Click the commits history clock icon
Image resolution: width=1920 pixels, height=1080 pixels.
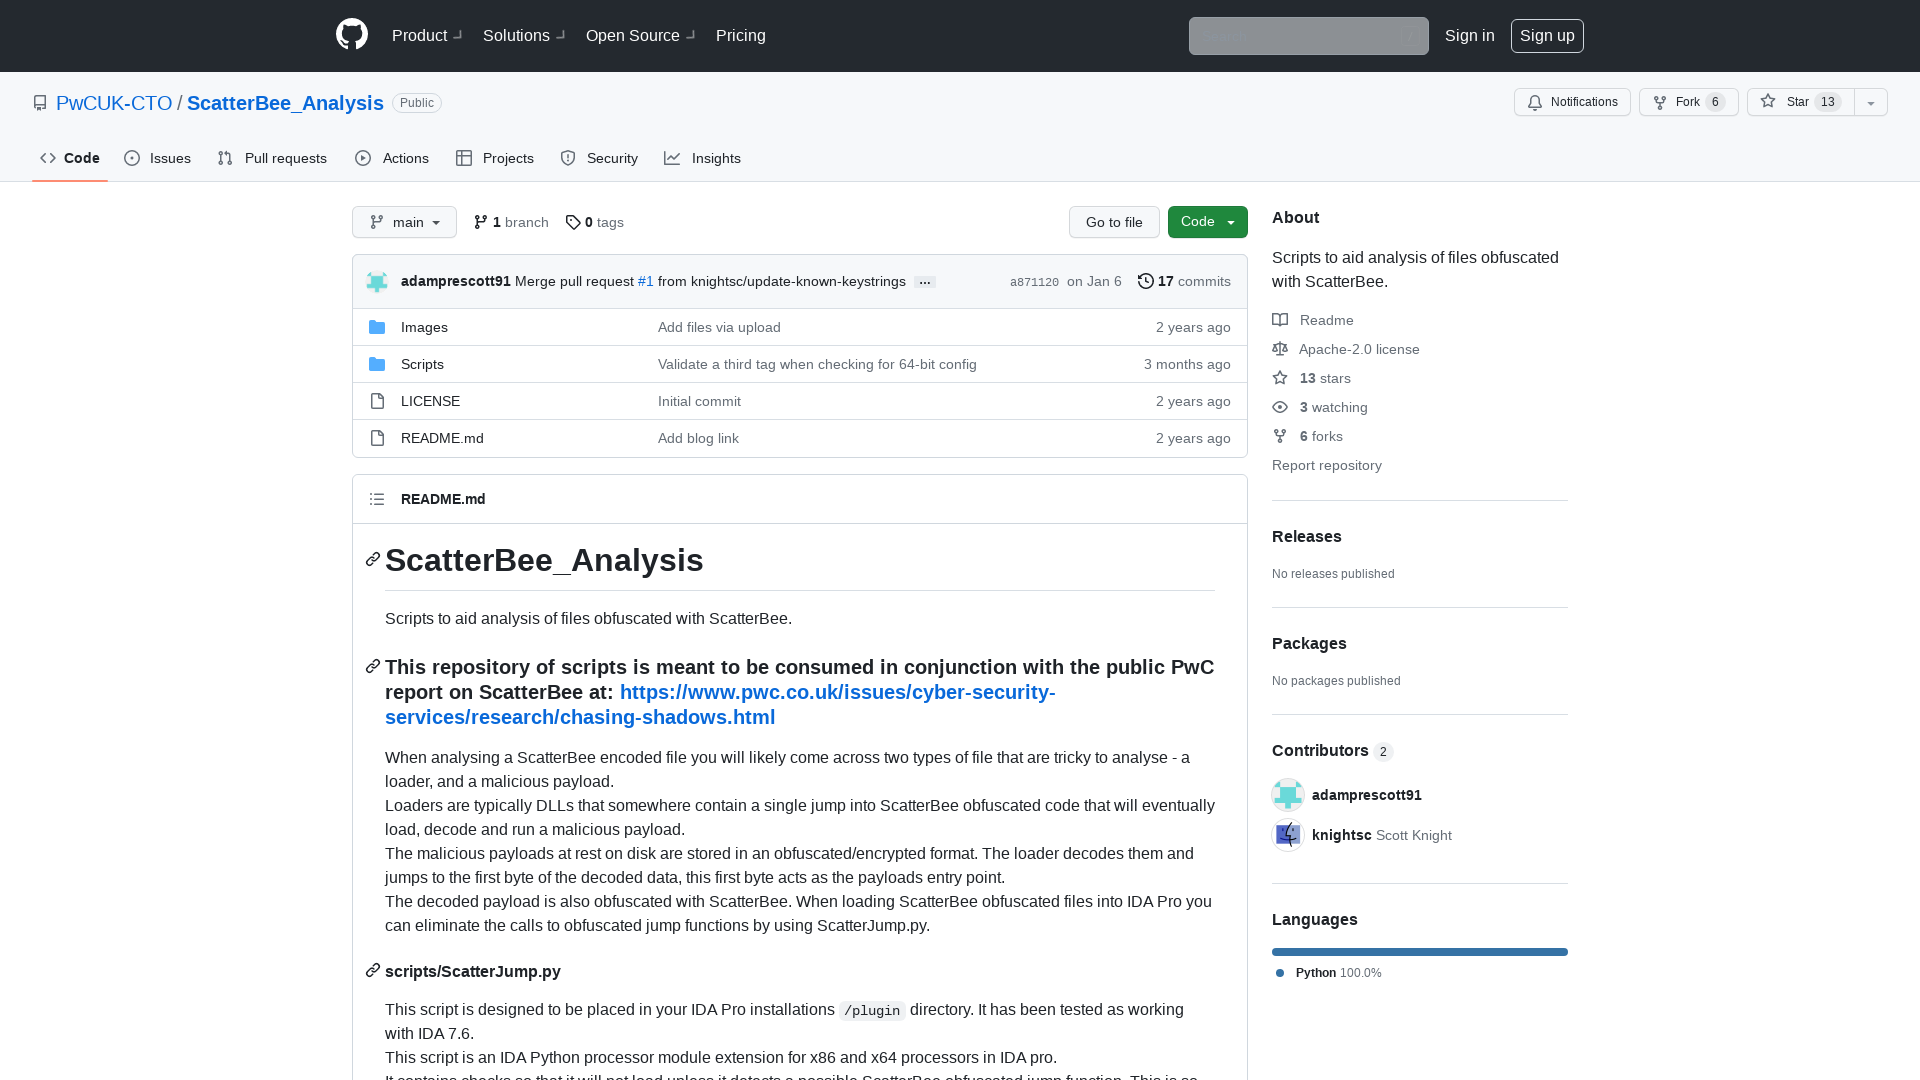[x=1146, y=281]
